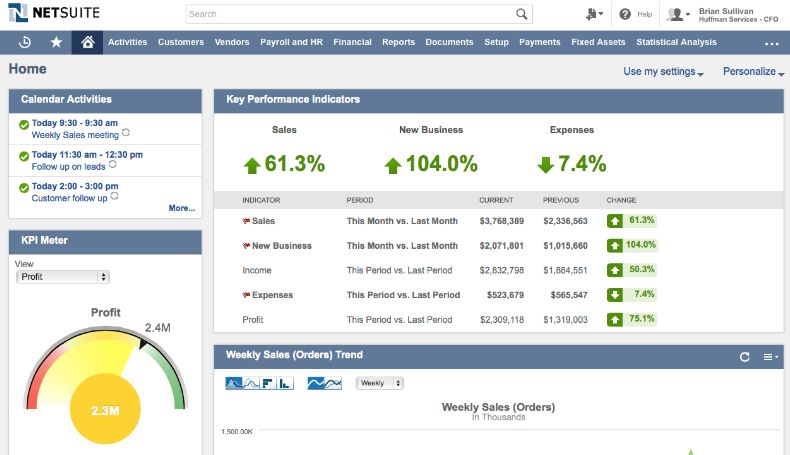
Task: Toggle check on Customer follow up event
Action: point(24,188)
